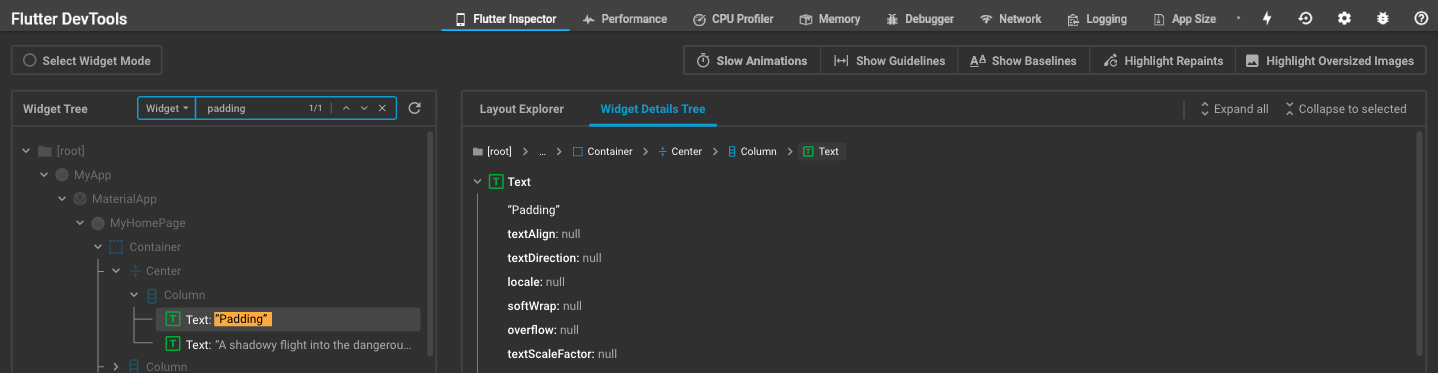
Task: Toggle Slow Animations
Action: point(752,61)
